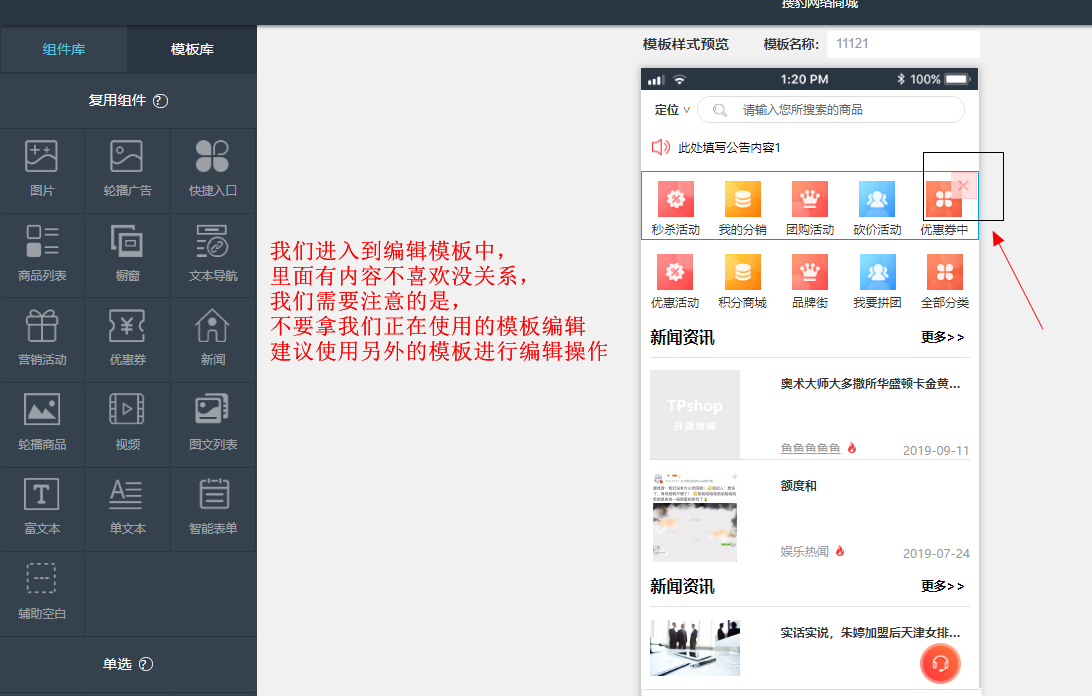1092x696 pixels.
Task: Open the red customer service headset button
Action: 939,663
